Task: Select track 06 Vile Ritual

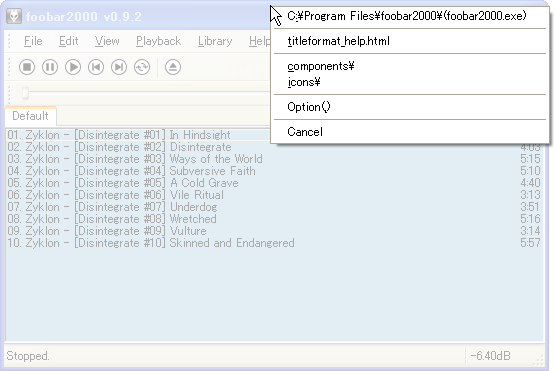Action: tap(274, 195)
